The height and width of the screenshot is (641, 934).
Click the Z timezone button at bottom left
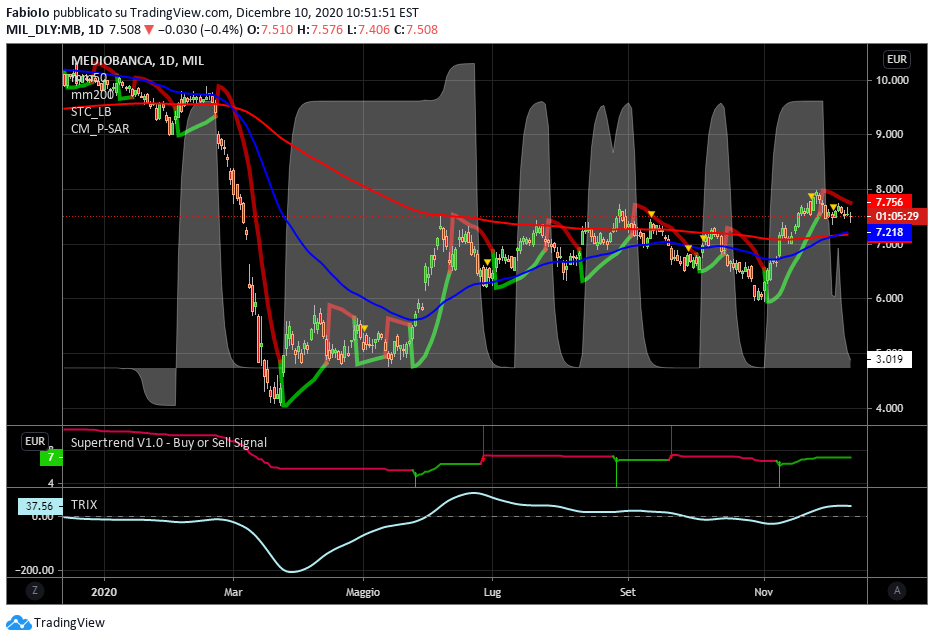pyautogui.click(x=35, y=591)
